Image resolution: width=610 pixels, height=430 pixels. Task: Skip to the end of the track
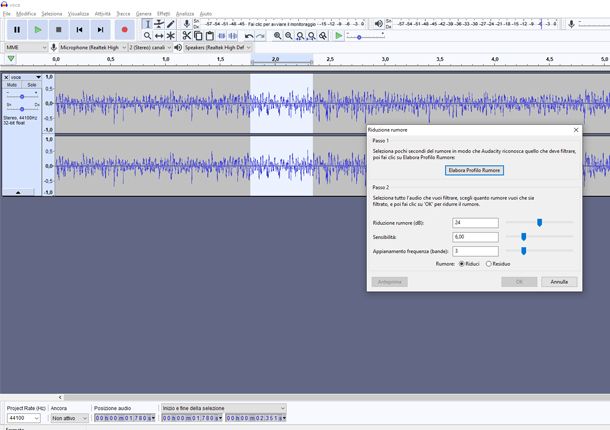coord(100,30)
